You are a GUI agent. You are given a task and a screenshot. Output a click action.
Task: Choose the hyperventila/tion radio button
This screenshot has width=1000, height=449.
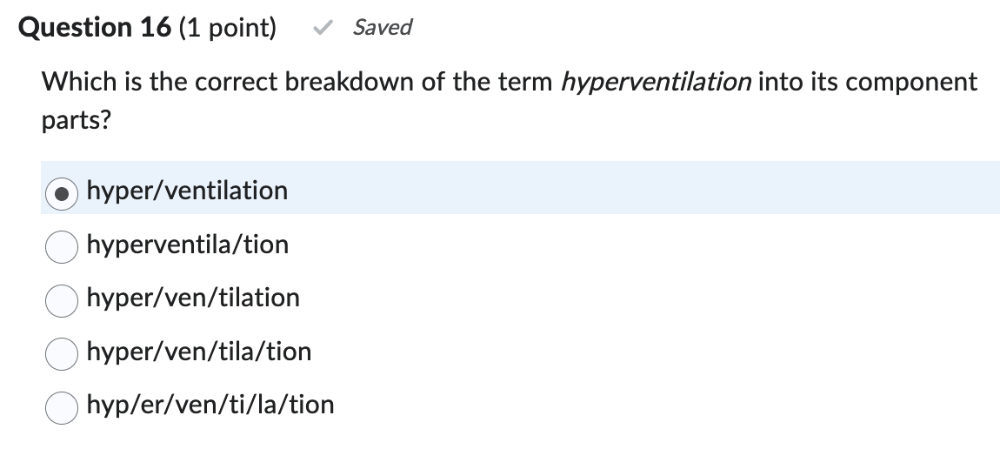tap(62, 246)
